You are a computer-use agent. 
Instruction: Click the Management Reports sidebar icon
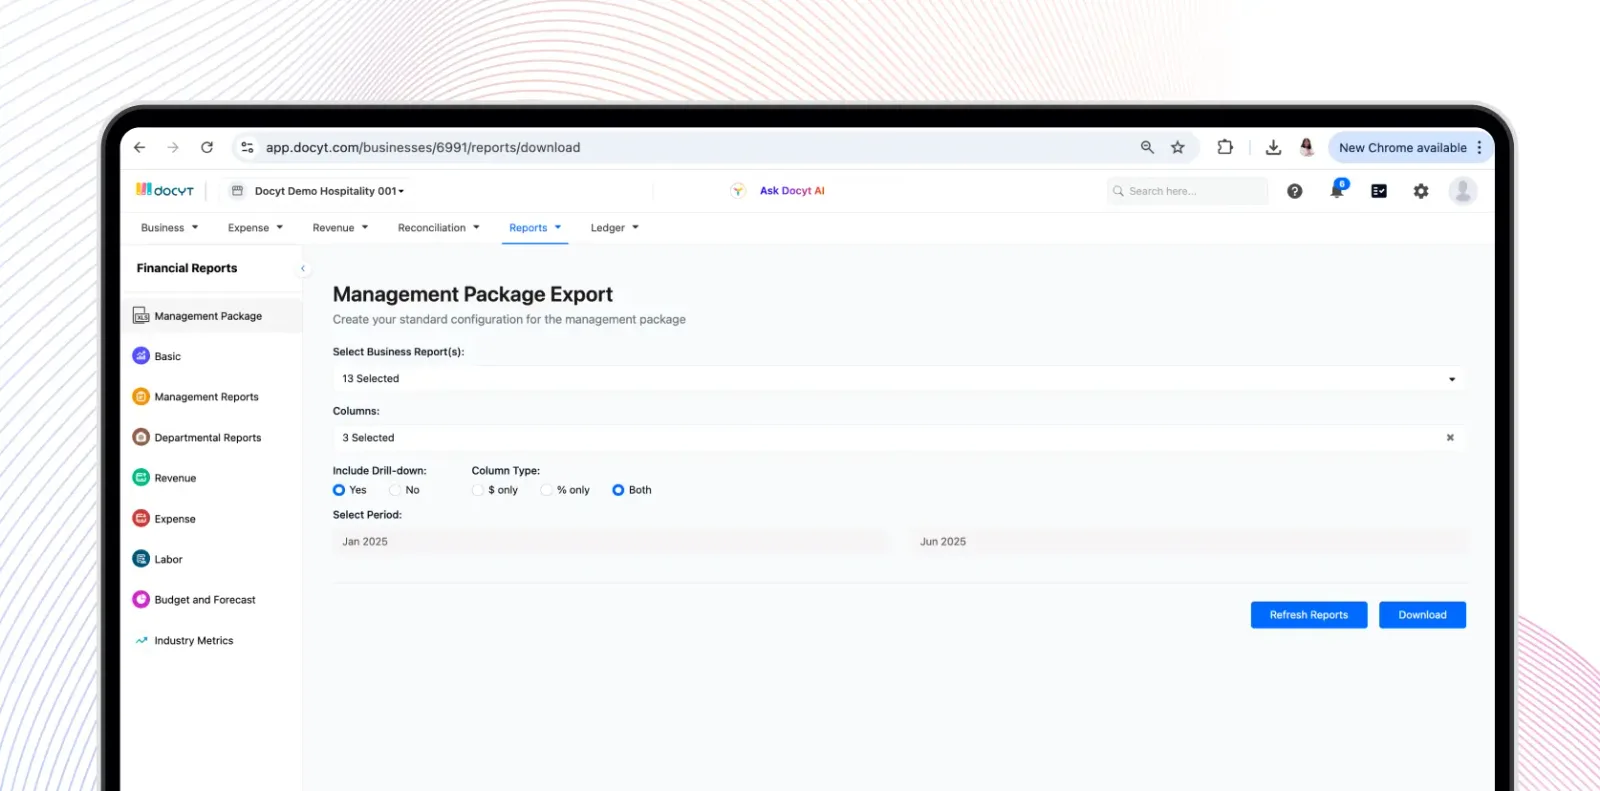(x=141, y=397)
